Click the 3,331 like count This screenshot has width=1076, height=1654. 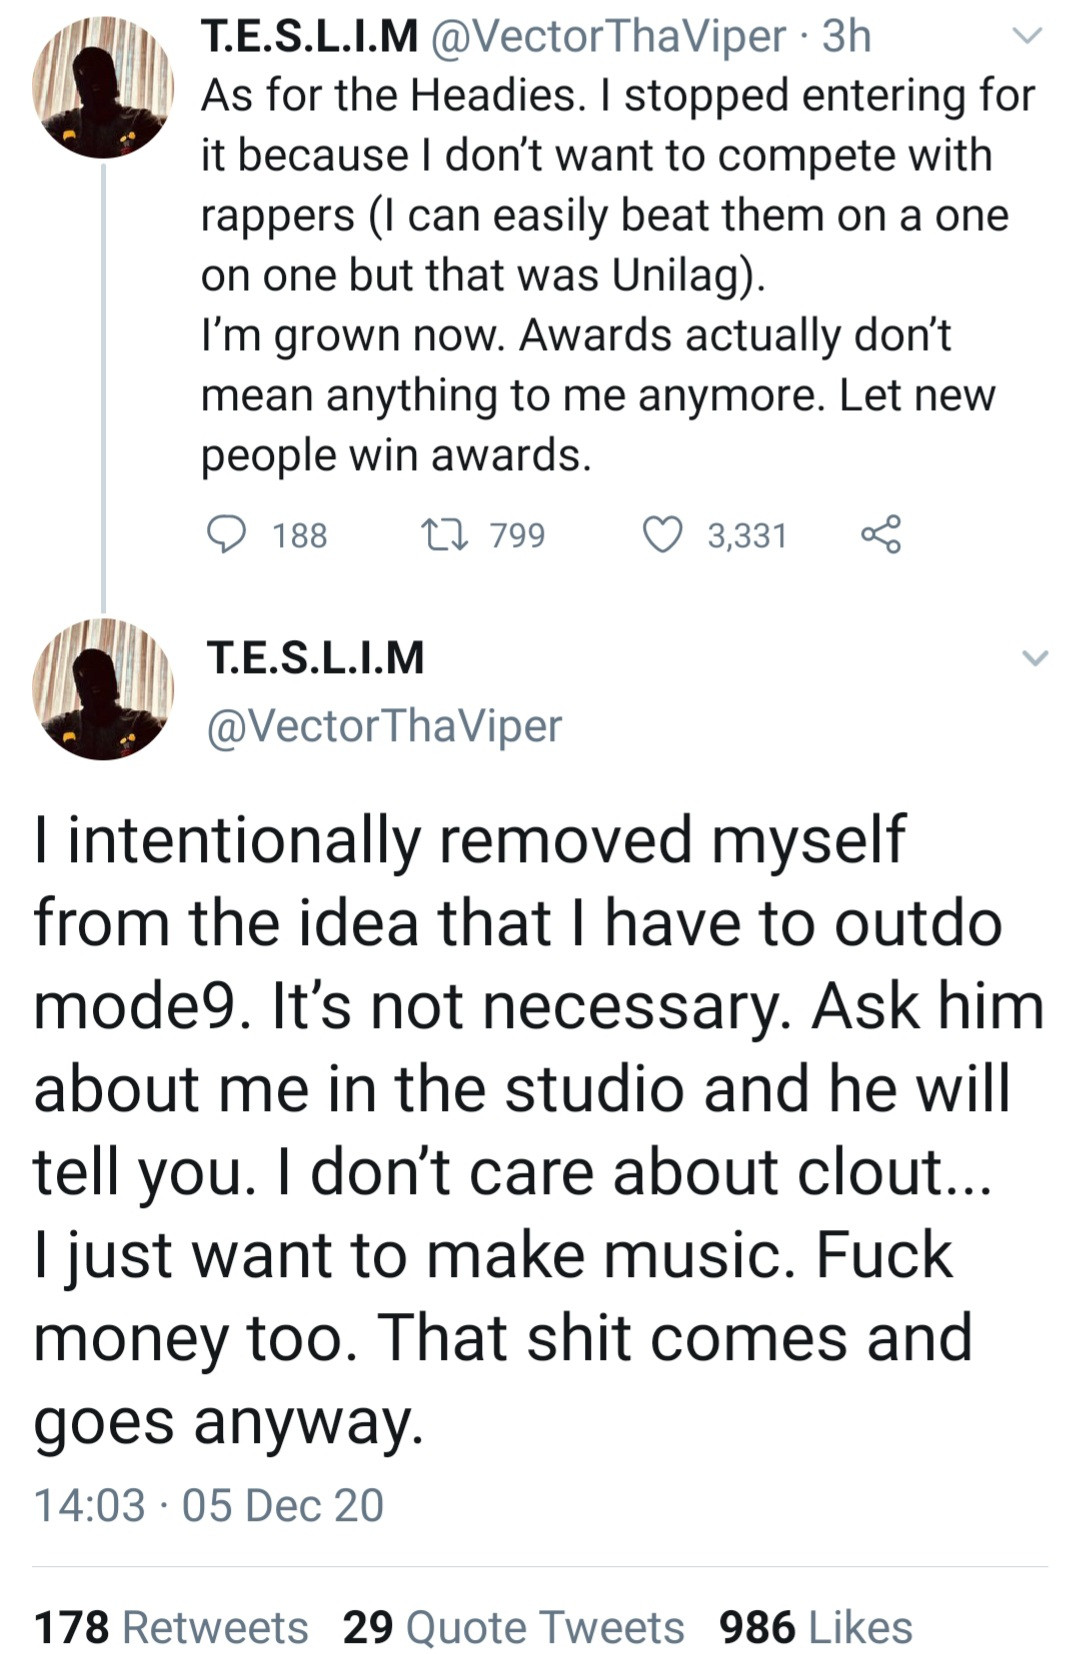click(x=747, y=536)
